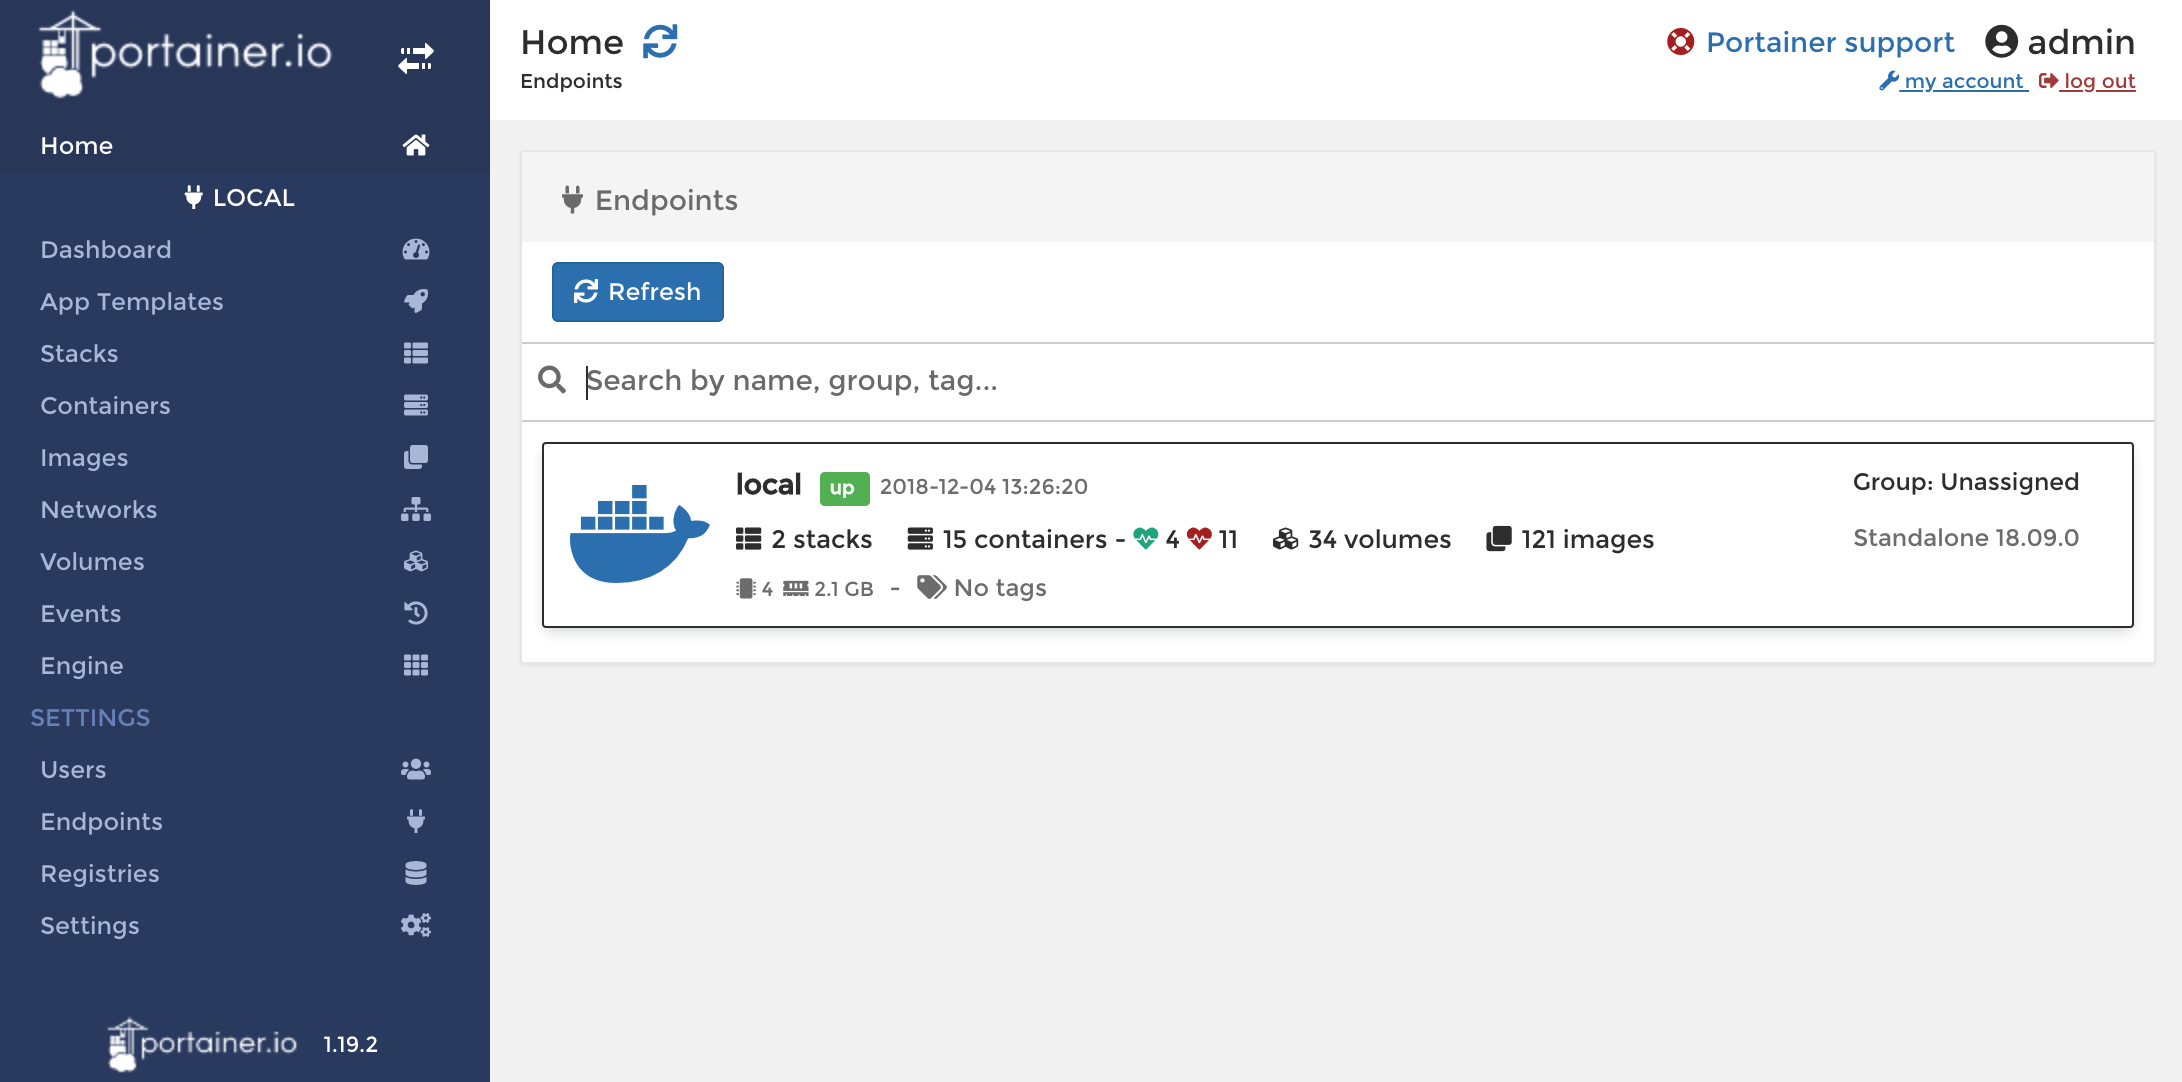
Task: Click the log out link
Action: tap(2098, 81)
